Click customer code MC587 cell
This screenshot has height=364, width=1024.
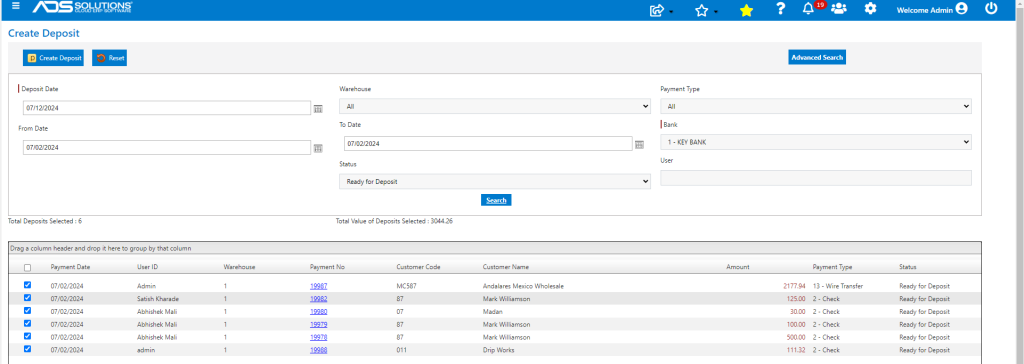coord(406,286)
